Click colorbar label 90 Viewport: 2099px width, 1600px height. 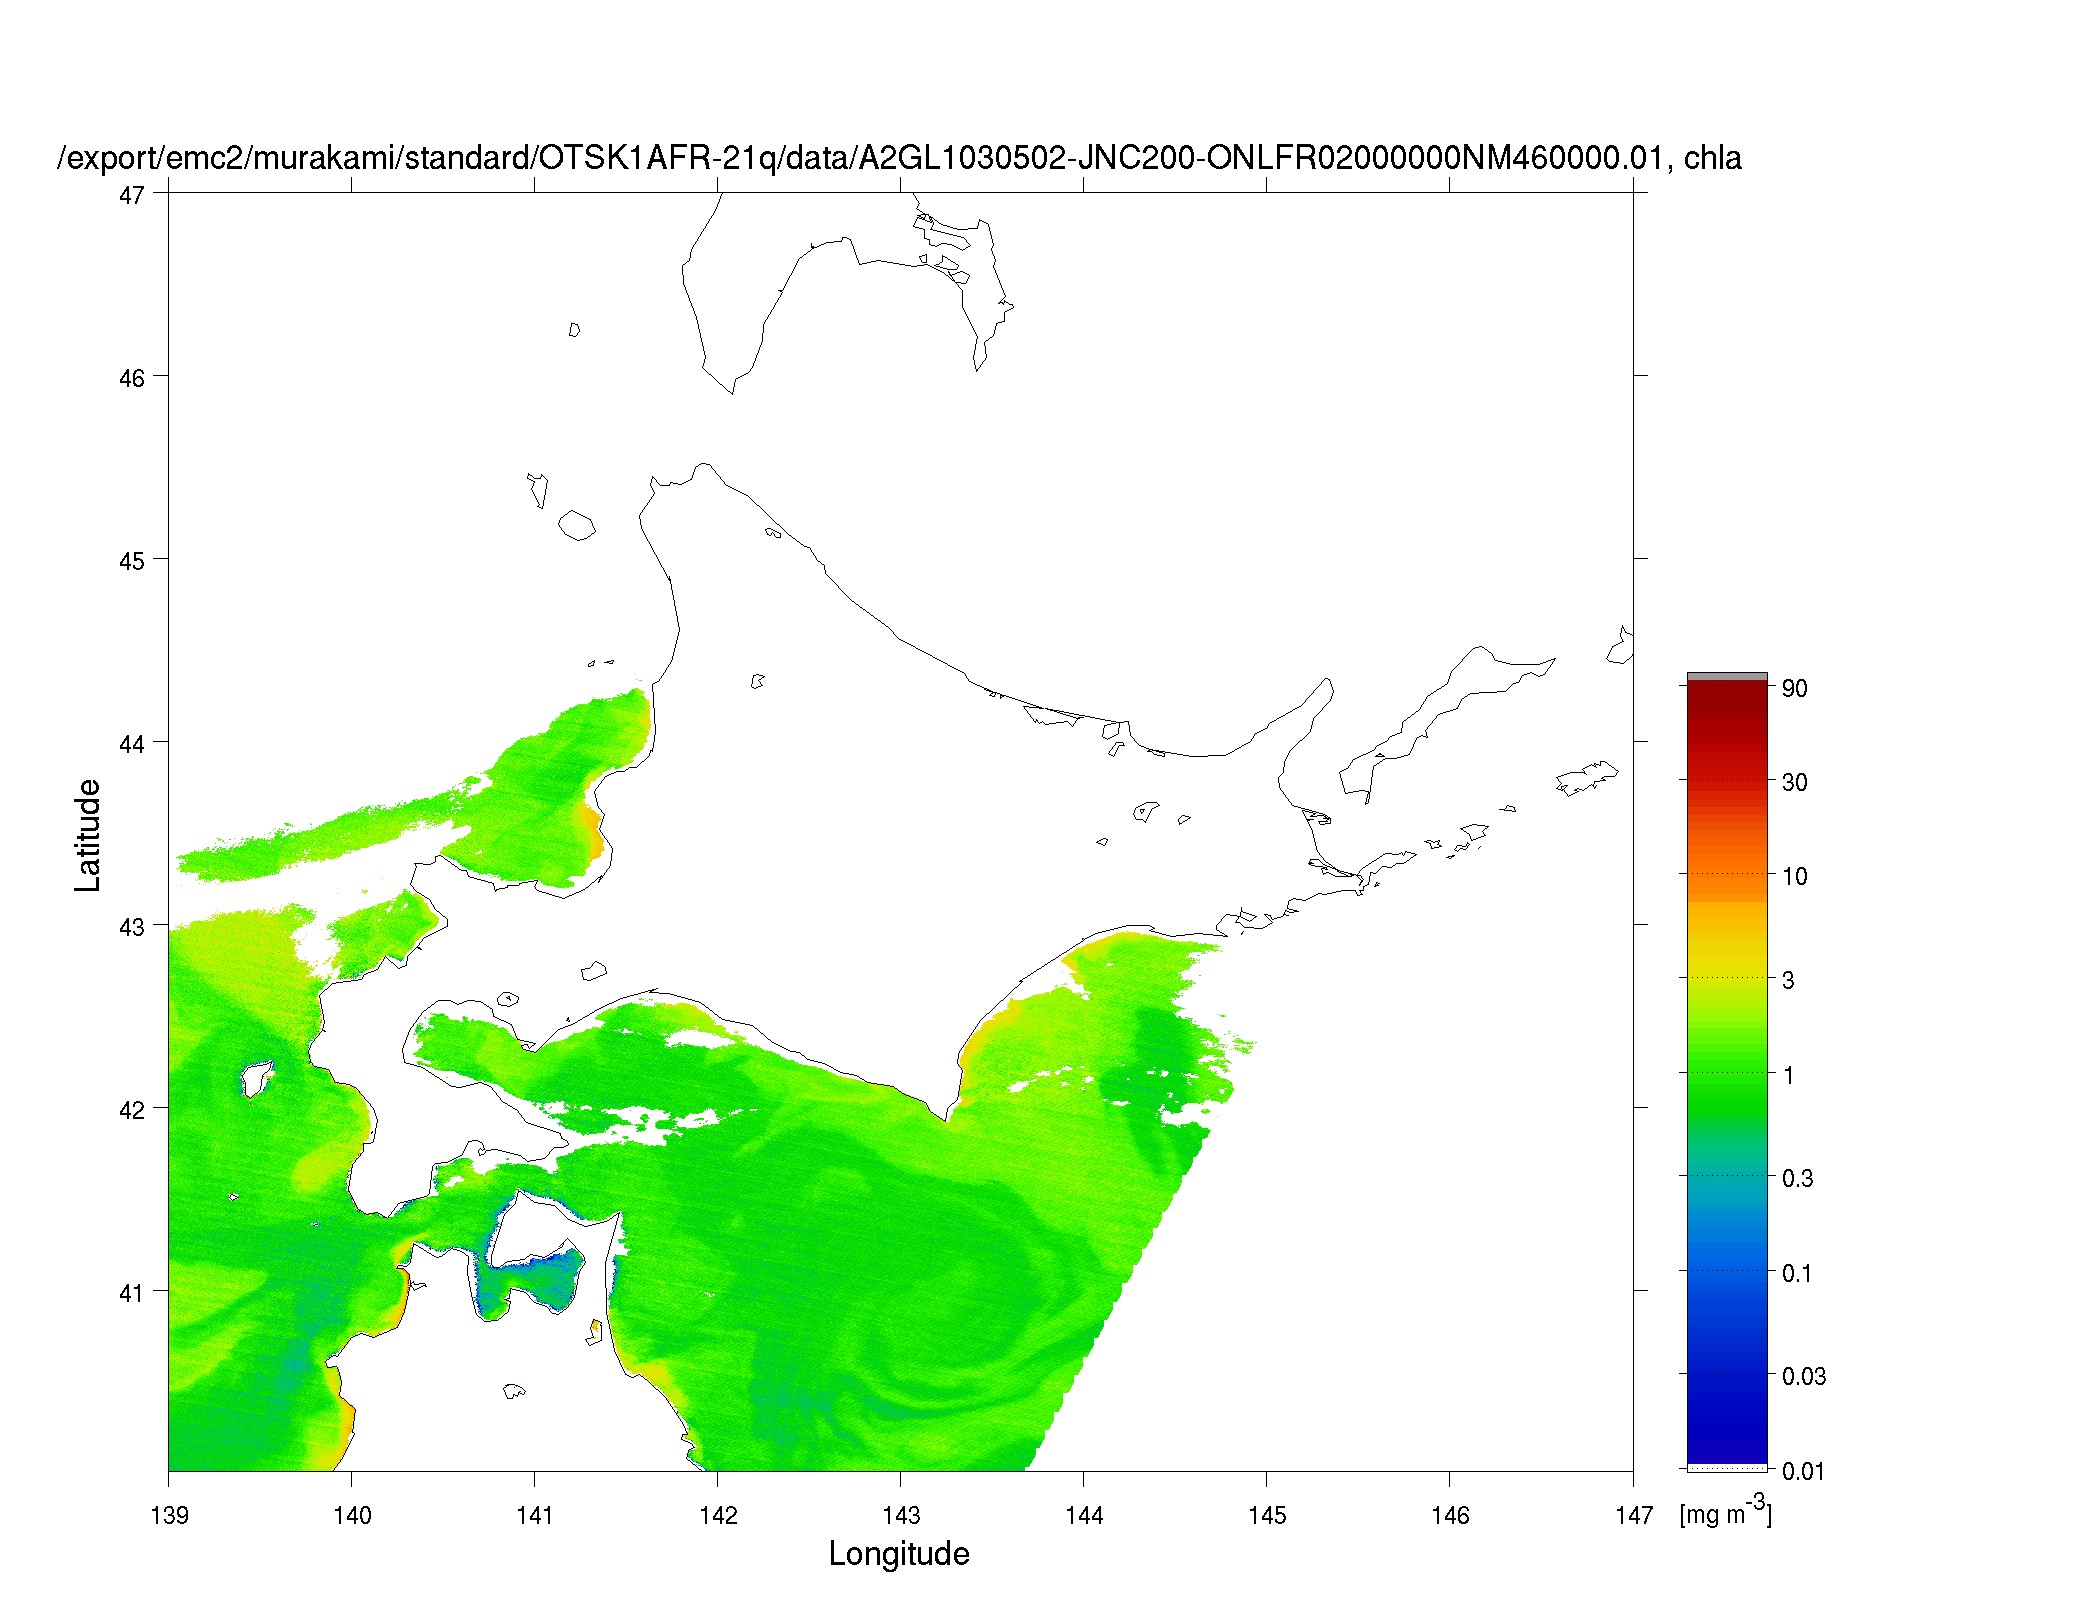click(1794, 688)
